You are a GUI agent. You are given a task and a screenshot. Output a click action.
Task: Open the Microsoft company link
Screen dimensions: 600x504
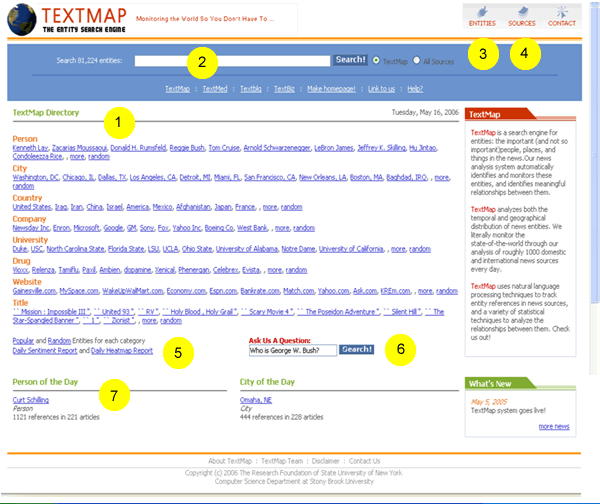[86, 228]
